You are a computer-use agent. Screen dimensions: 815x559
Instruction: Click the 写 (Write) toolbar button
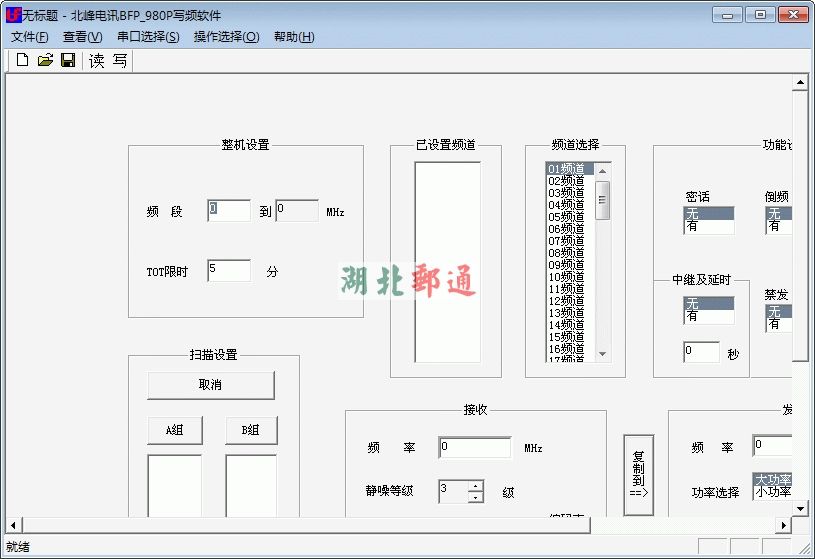click(x=120, y=61)
